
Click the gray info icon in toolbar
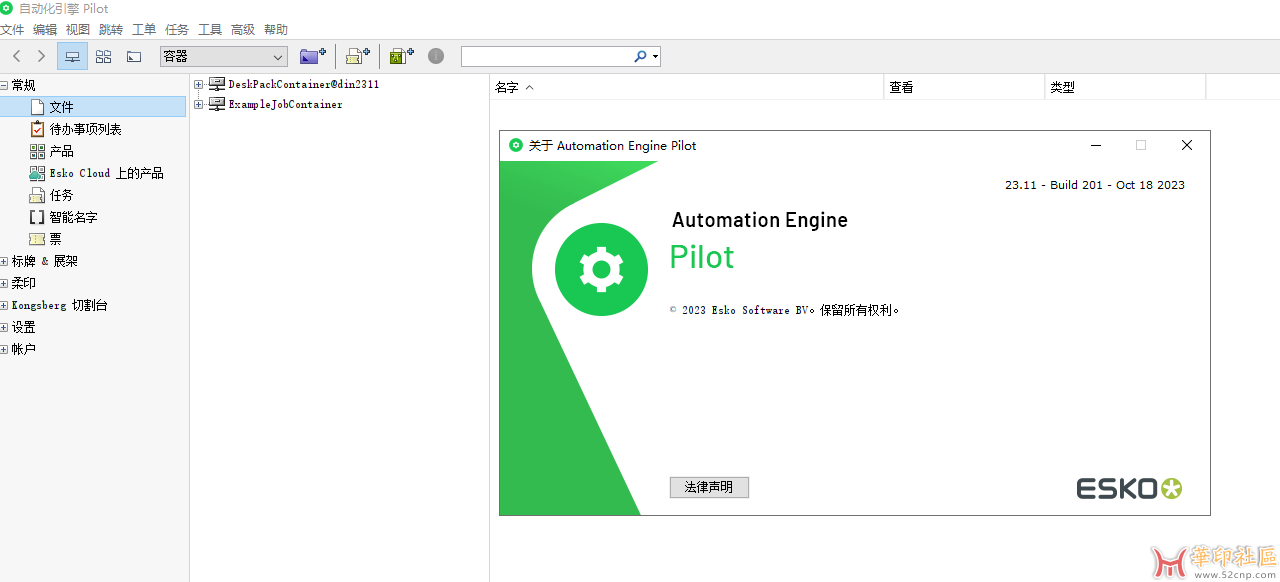pyautogui.click(x=436, y=56)
